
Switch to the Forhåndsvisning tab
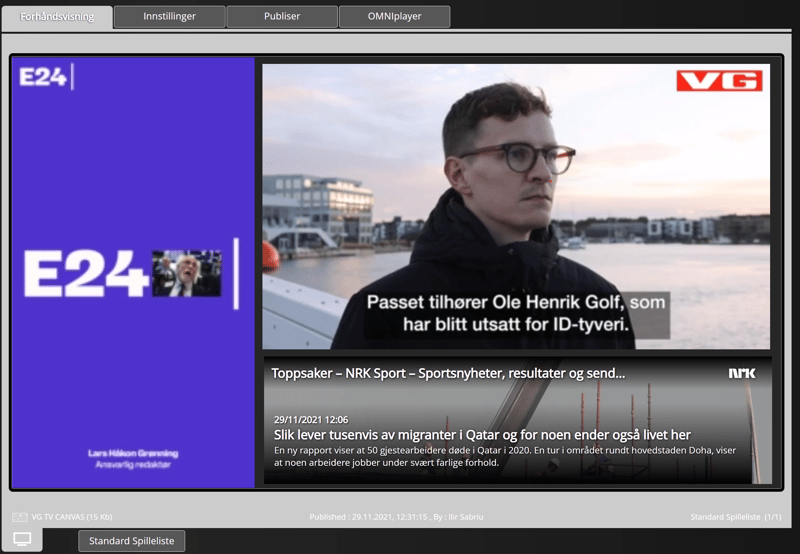point(57,17)
